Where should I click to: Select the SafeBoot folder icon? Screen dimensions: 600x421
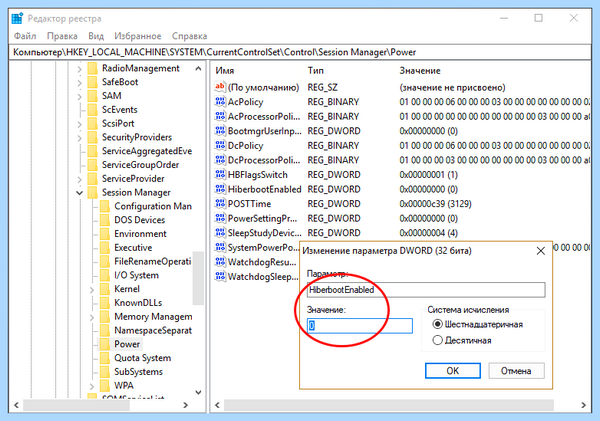pyautogui.click(x=93, y=82)
